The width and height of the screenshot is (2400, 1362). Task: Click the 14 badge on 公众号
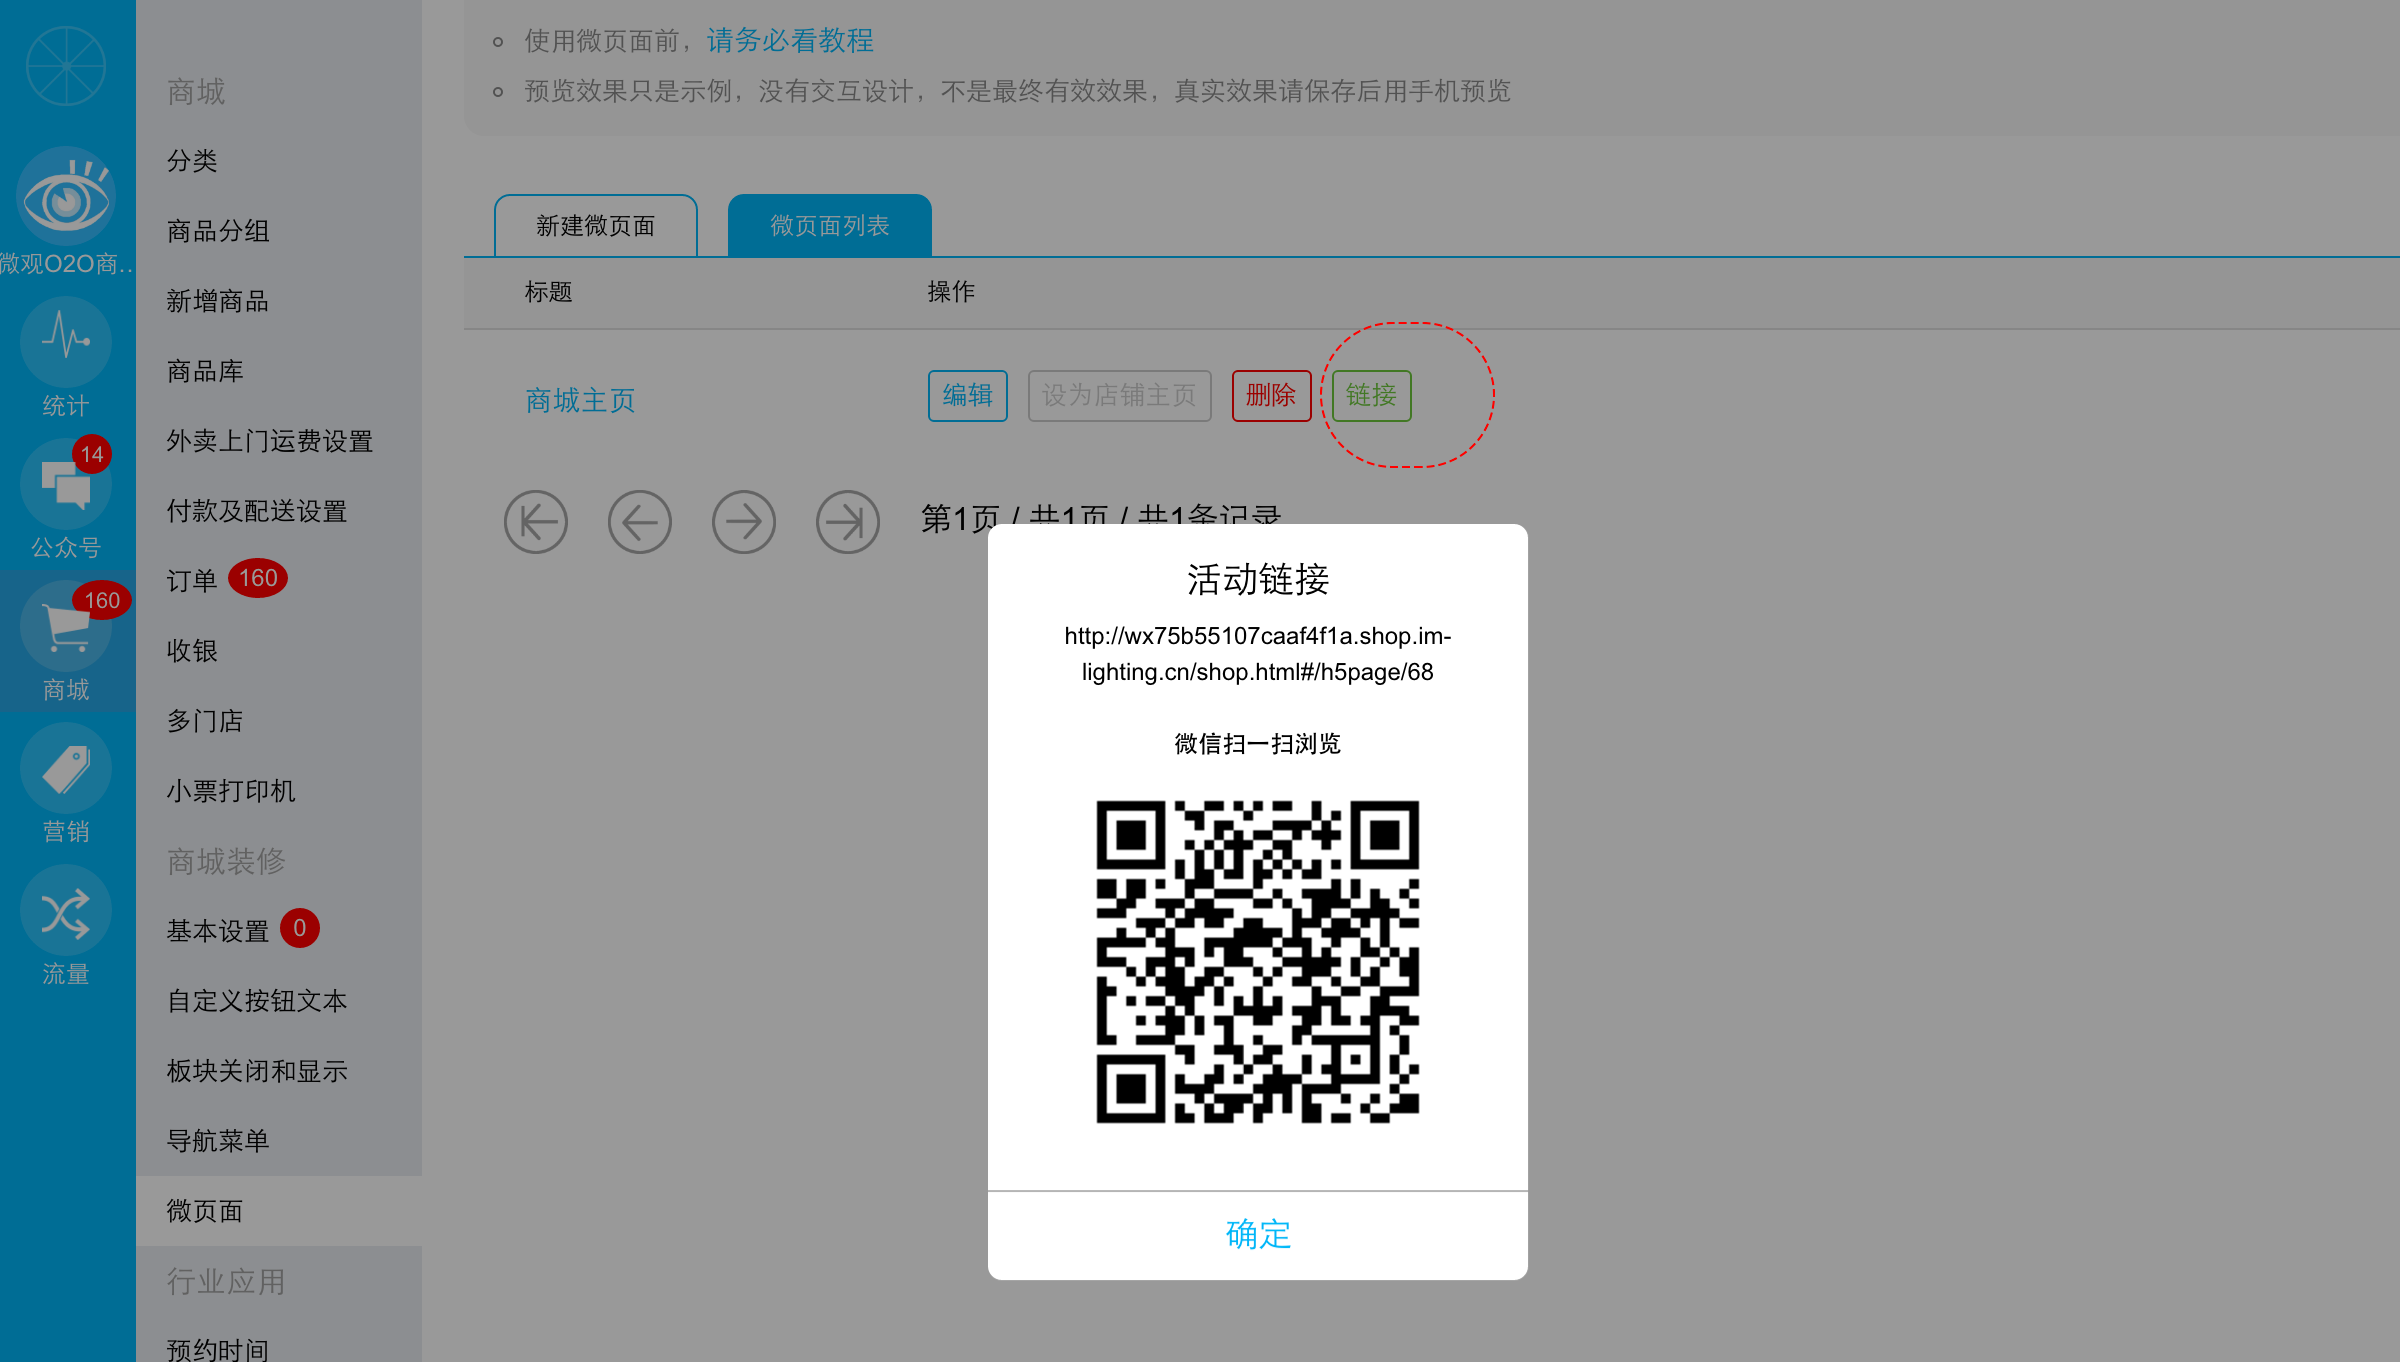pyautogui.click(x=92, y=455)
